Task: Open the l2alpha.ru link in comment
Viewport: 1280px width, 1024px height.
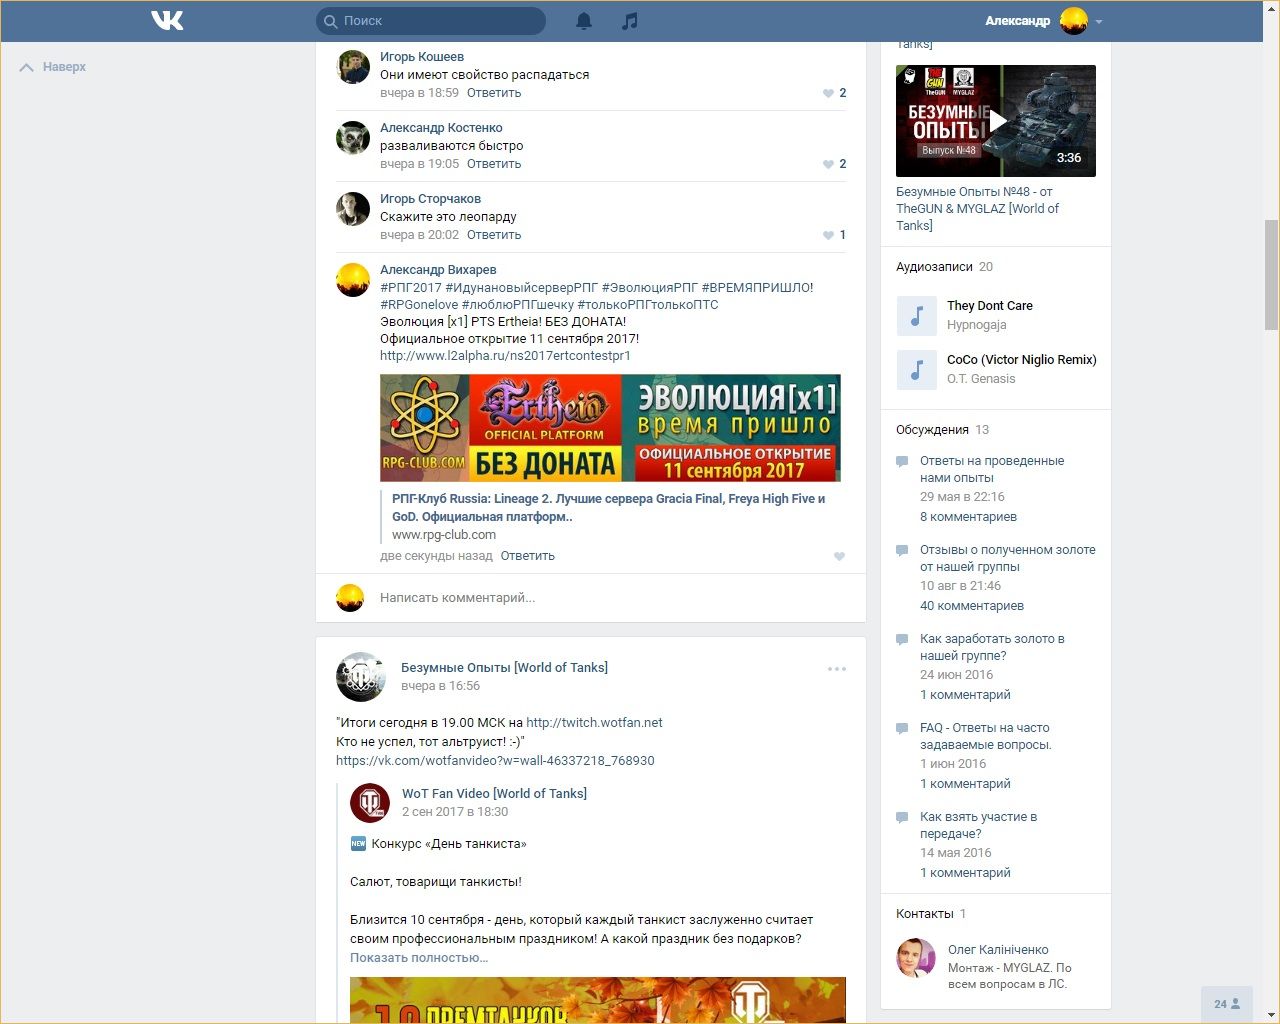Action: click(x=505, y=356)
